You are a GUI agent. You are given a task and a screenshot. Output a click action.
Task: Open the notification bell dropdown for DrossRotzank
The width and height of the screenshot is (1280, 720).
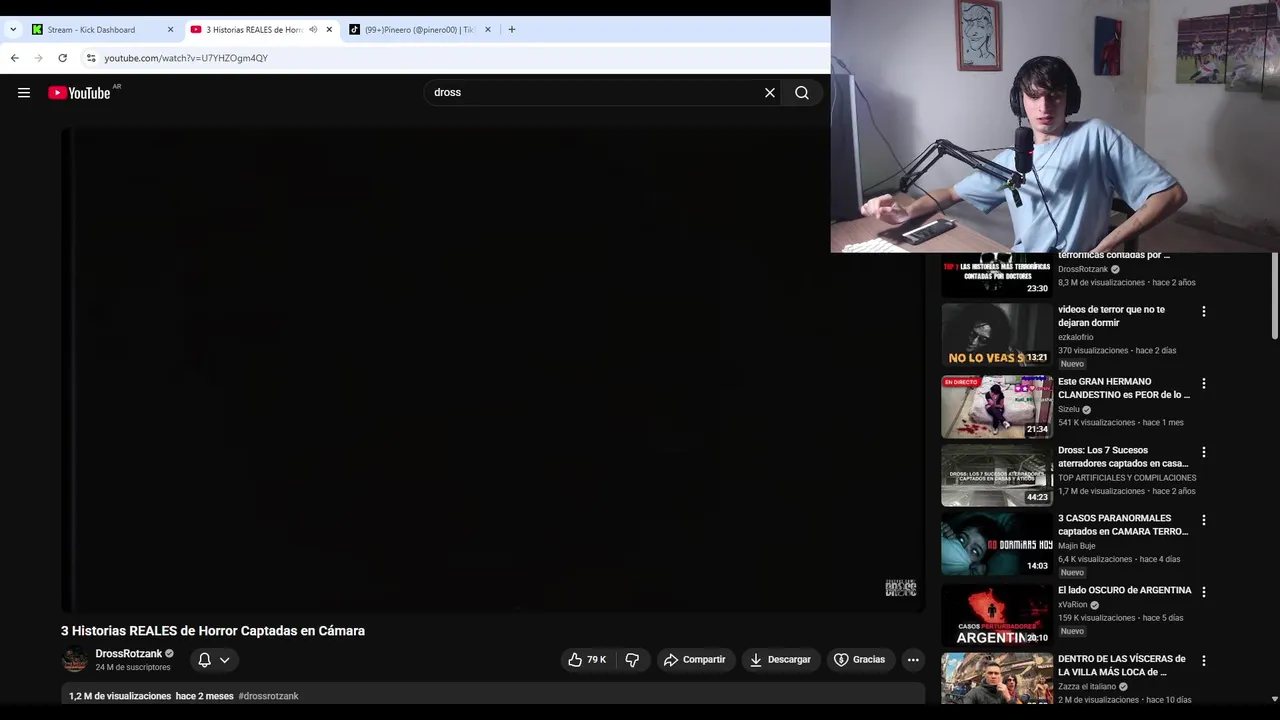coord(214,660)
